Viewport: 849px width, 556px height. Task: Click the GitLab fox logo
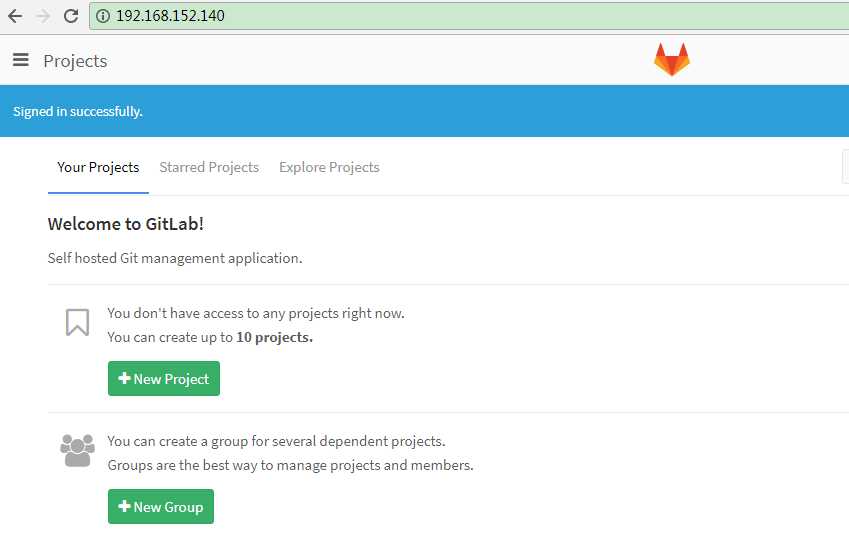point(671,59)
